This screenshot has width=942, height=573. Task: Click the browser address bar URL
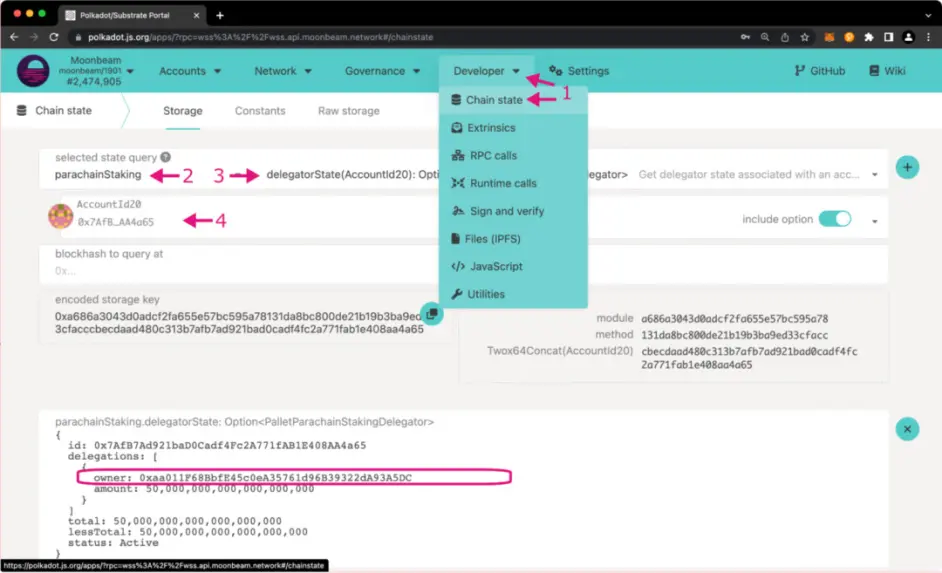coord(261,37)
